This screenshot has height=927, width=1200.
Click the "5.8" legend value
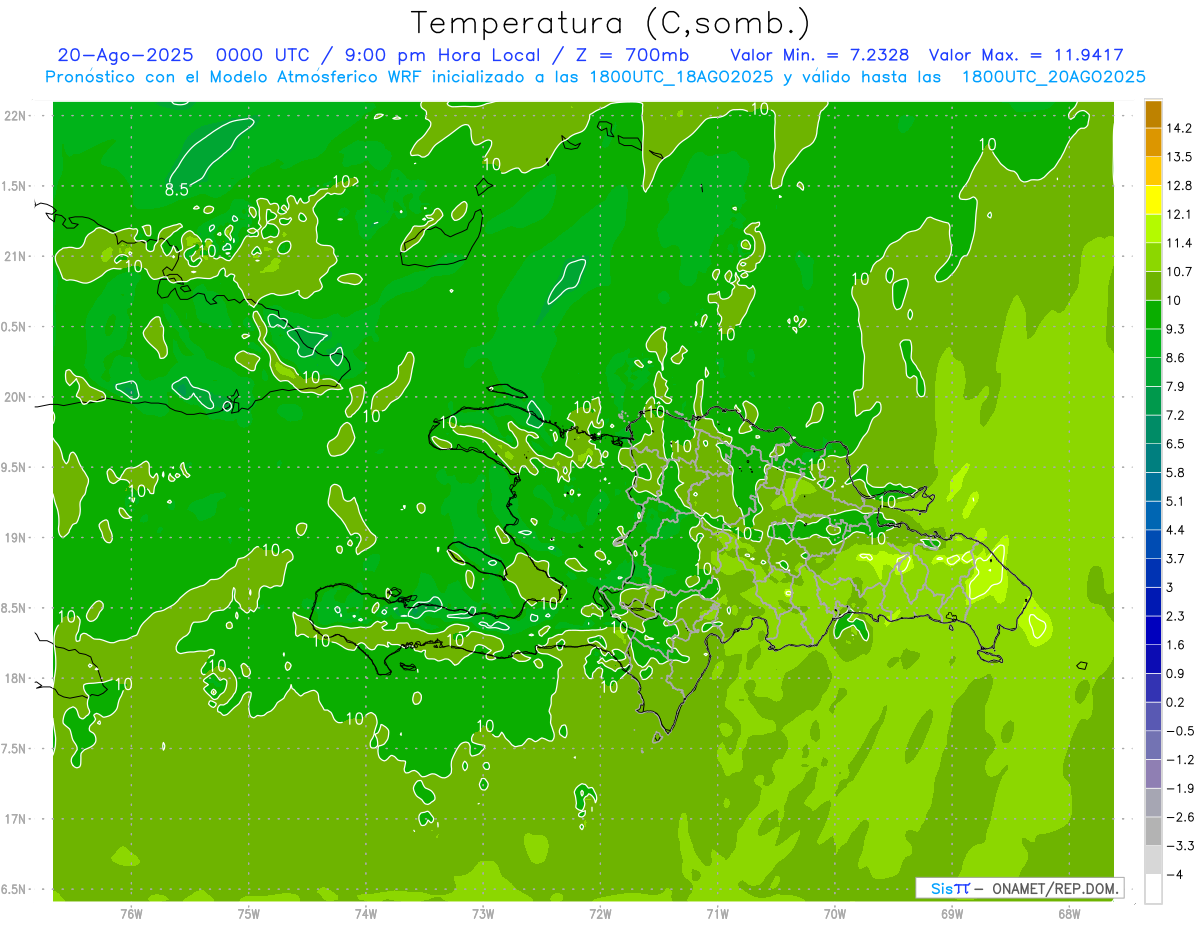coord(1175,473)
